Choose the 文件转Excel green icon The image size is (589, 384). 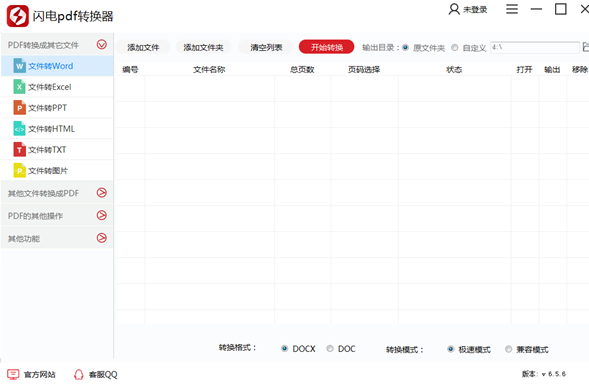(20, 87)
